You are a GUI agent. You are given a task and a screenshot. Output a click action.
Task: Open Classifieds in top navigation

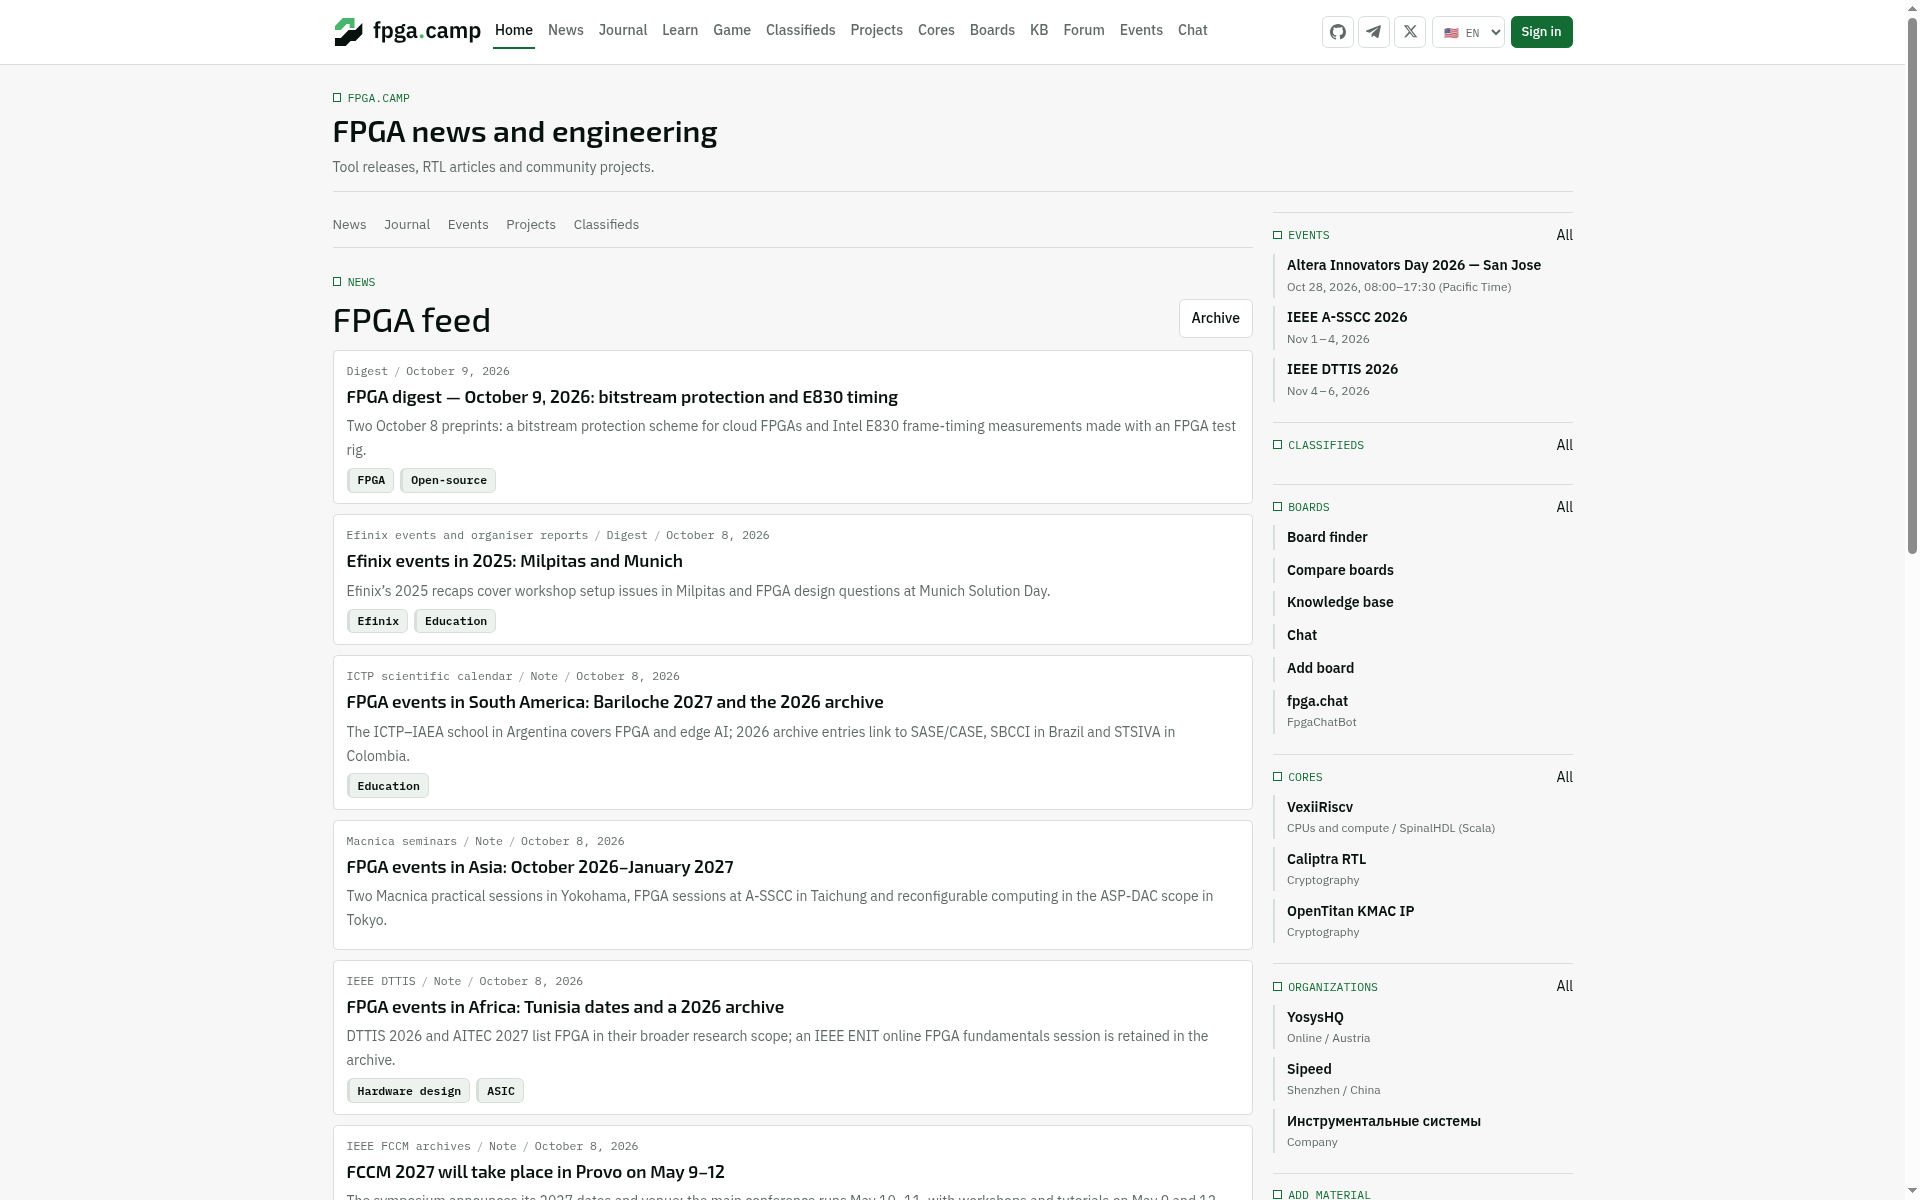(800, 30)
